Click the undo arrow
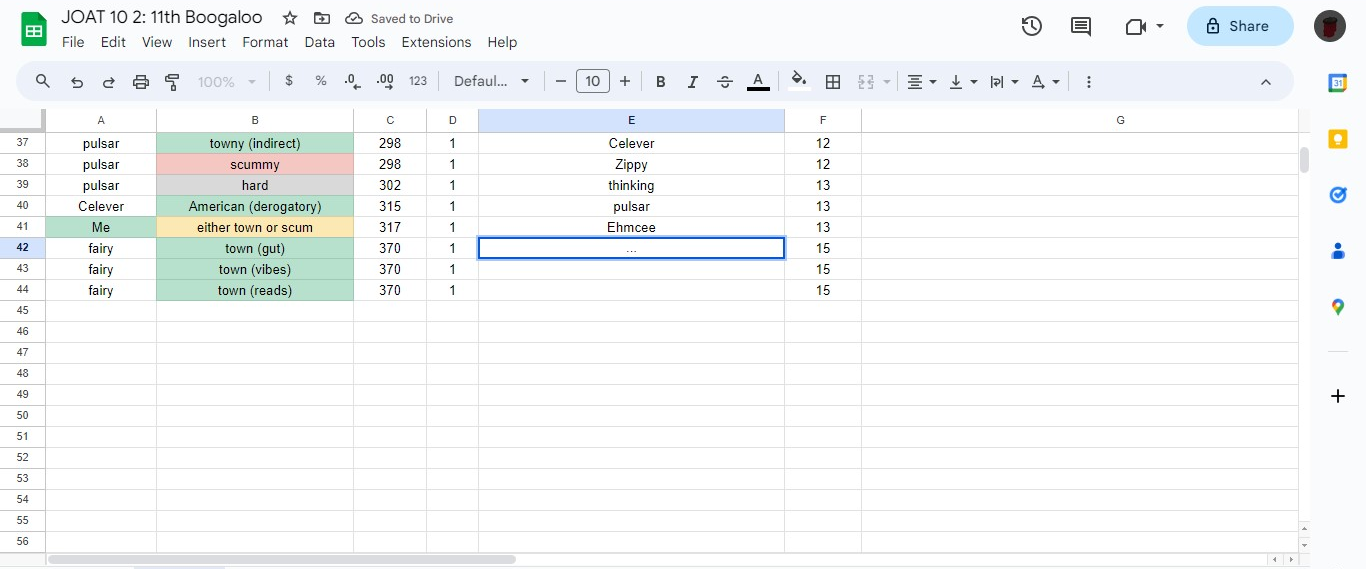The height and width of the screenshot is (569, 1366). tap(77, 82)
